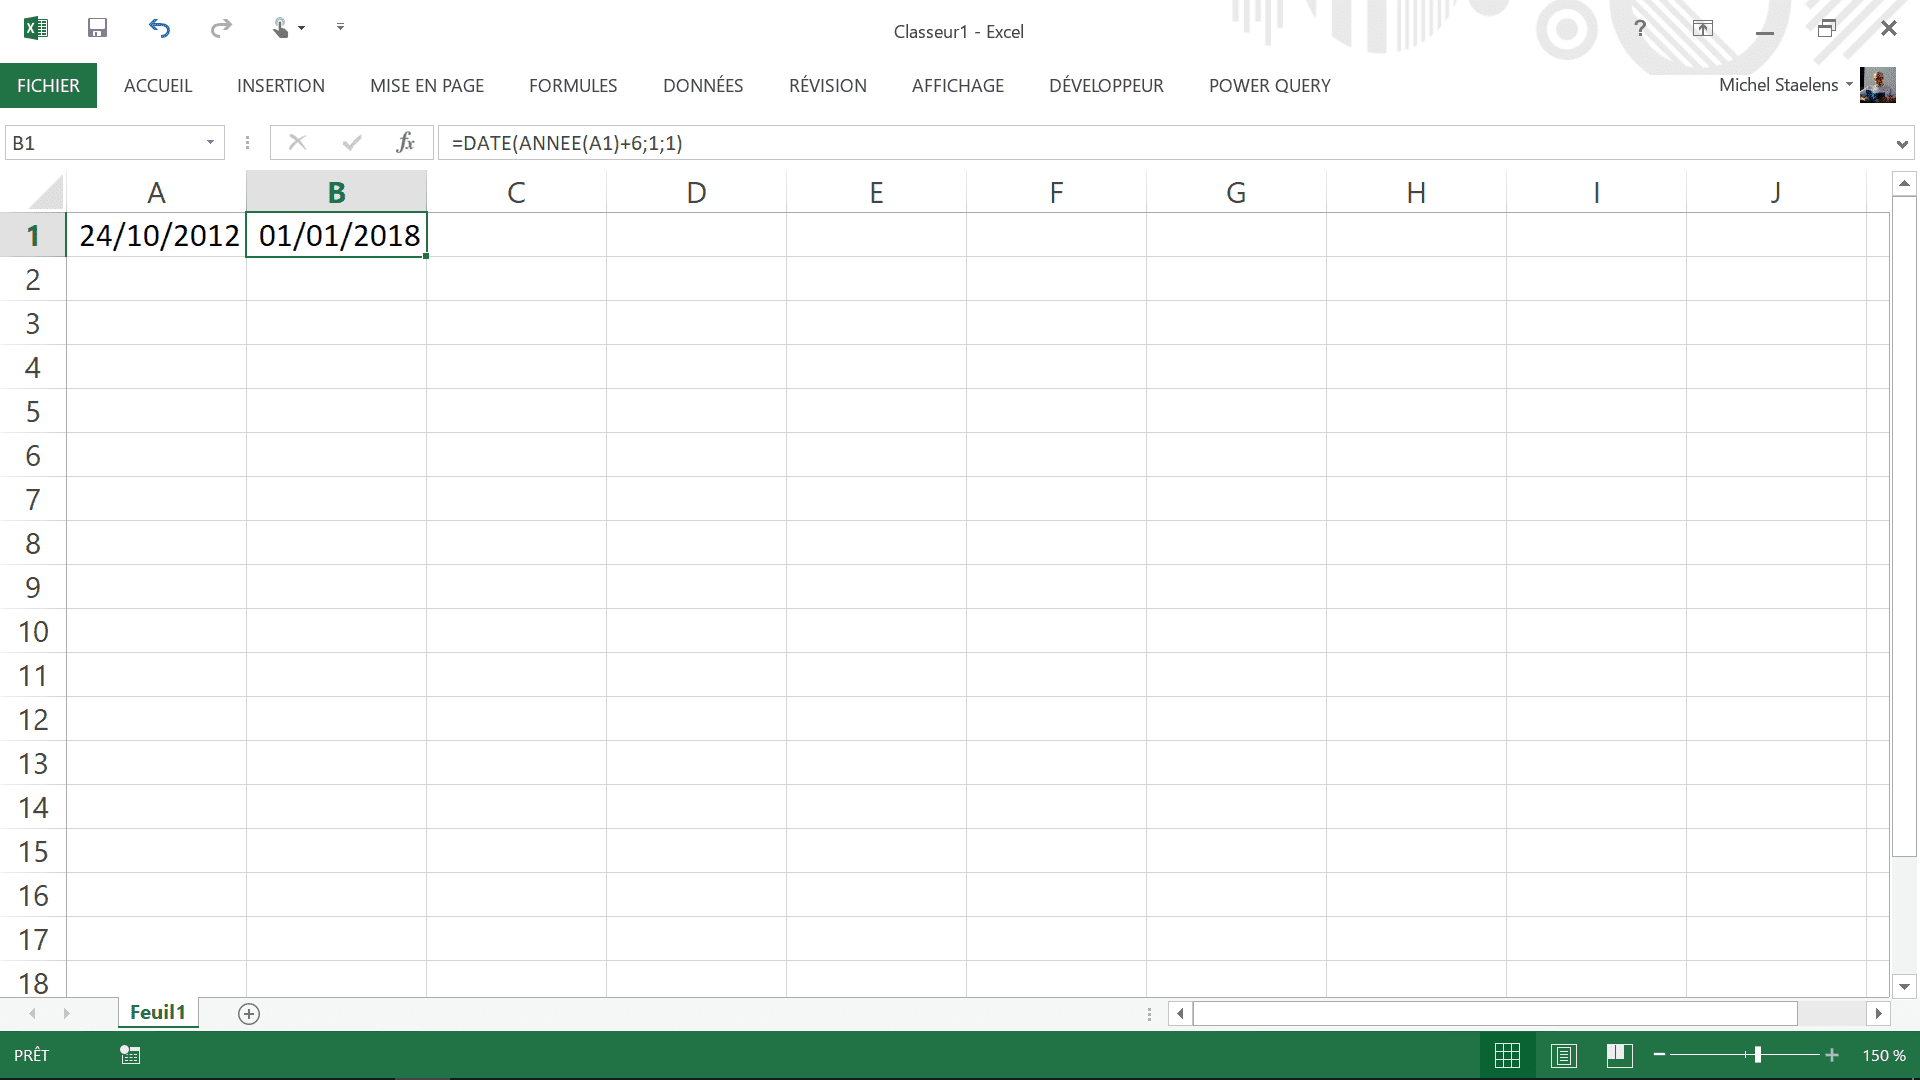Click zoom in plus on zoom slider
Screen dimensions: 1920x1080
coord(1832,1055)
